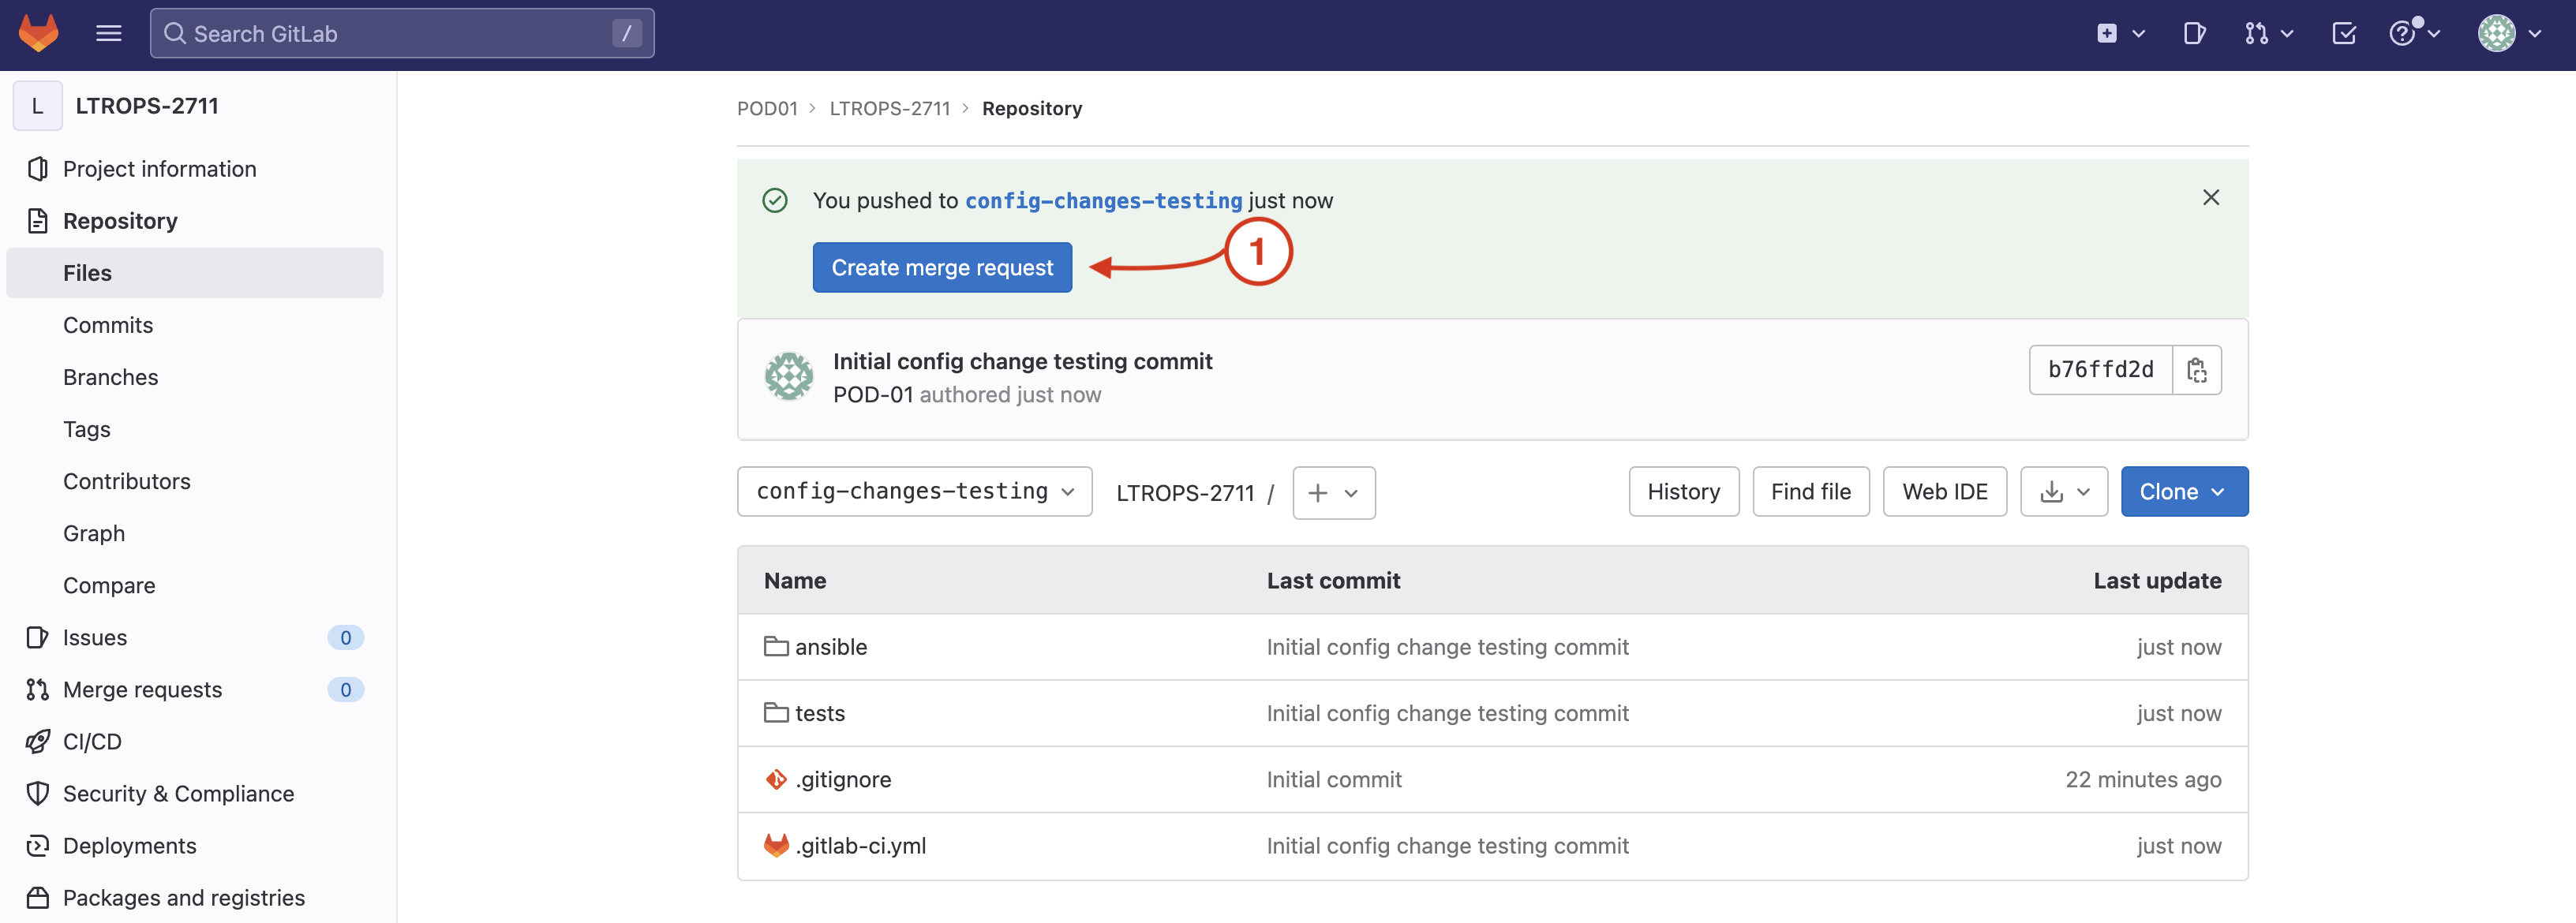2576x923 pixels.
Task: Click the Repository document icon
Action: point(38,221)
